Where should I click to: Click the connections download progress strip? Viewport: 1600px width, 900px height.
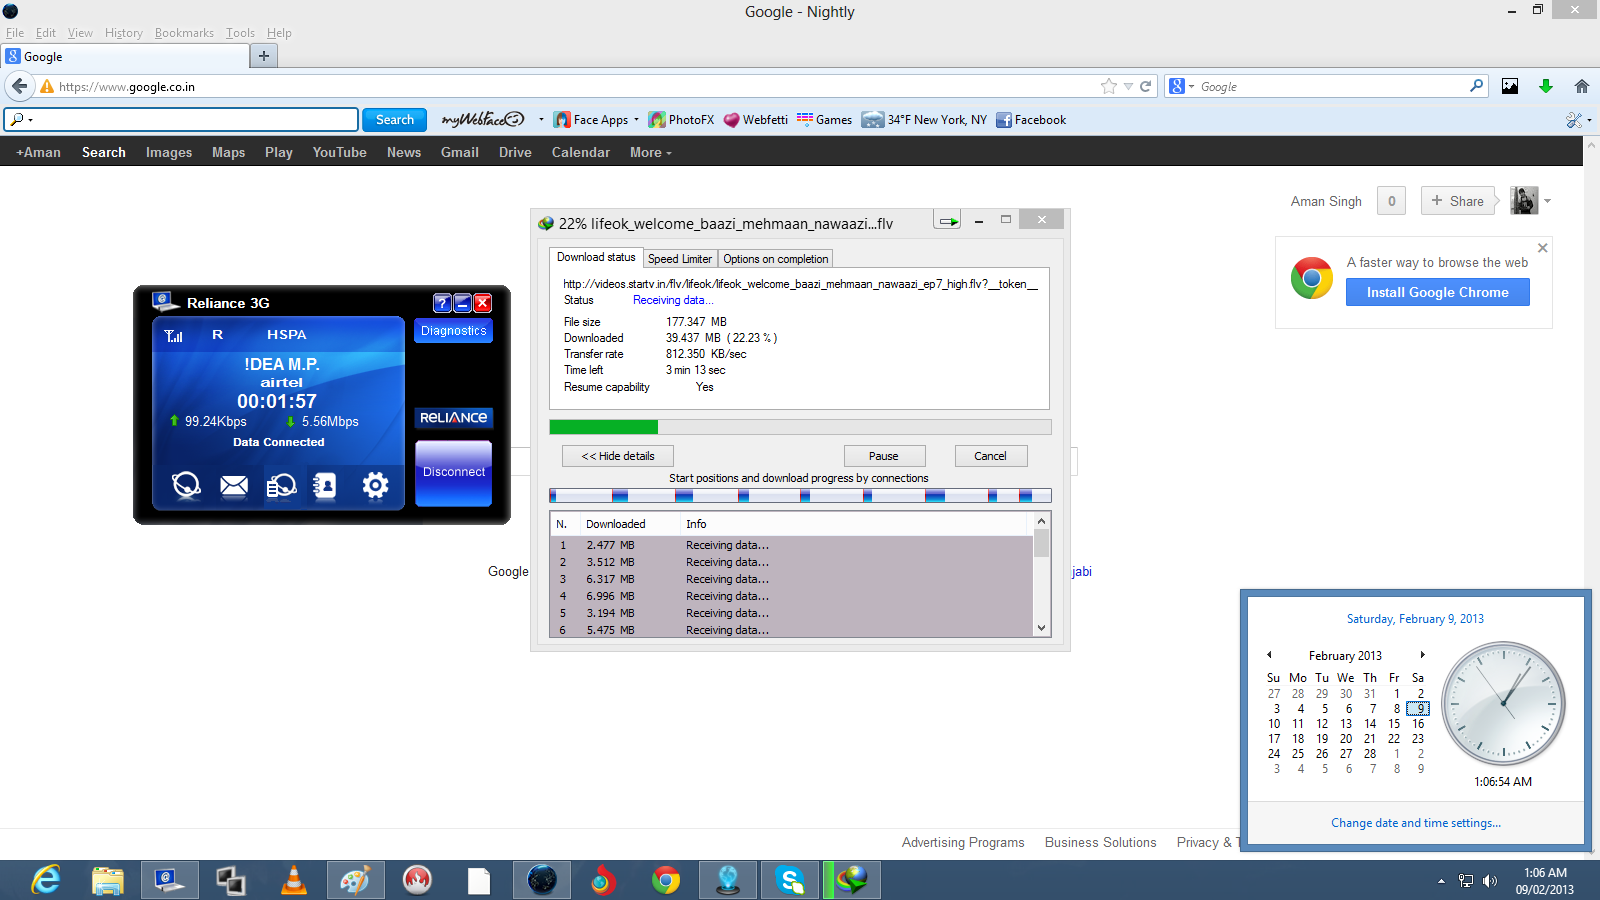[800, 495]
